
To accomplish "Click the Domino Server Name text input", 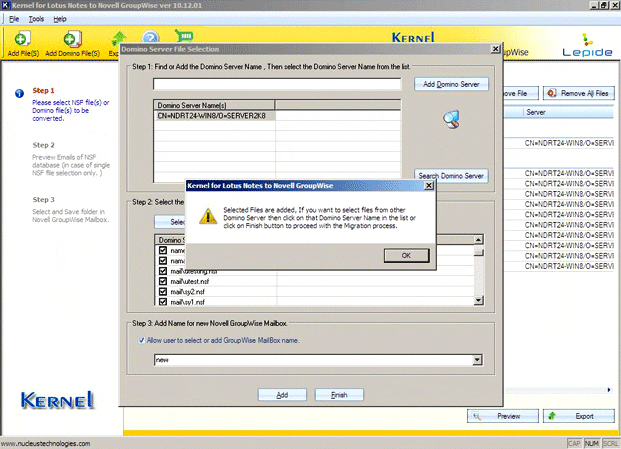I will pyautogui.click(x=277, y=84).
